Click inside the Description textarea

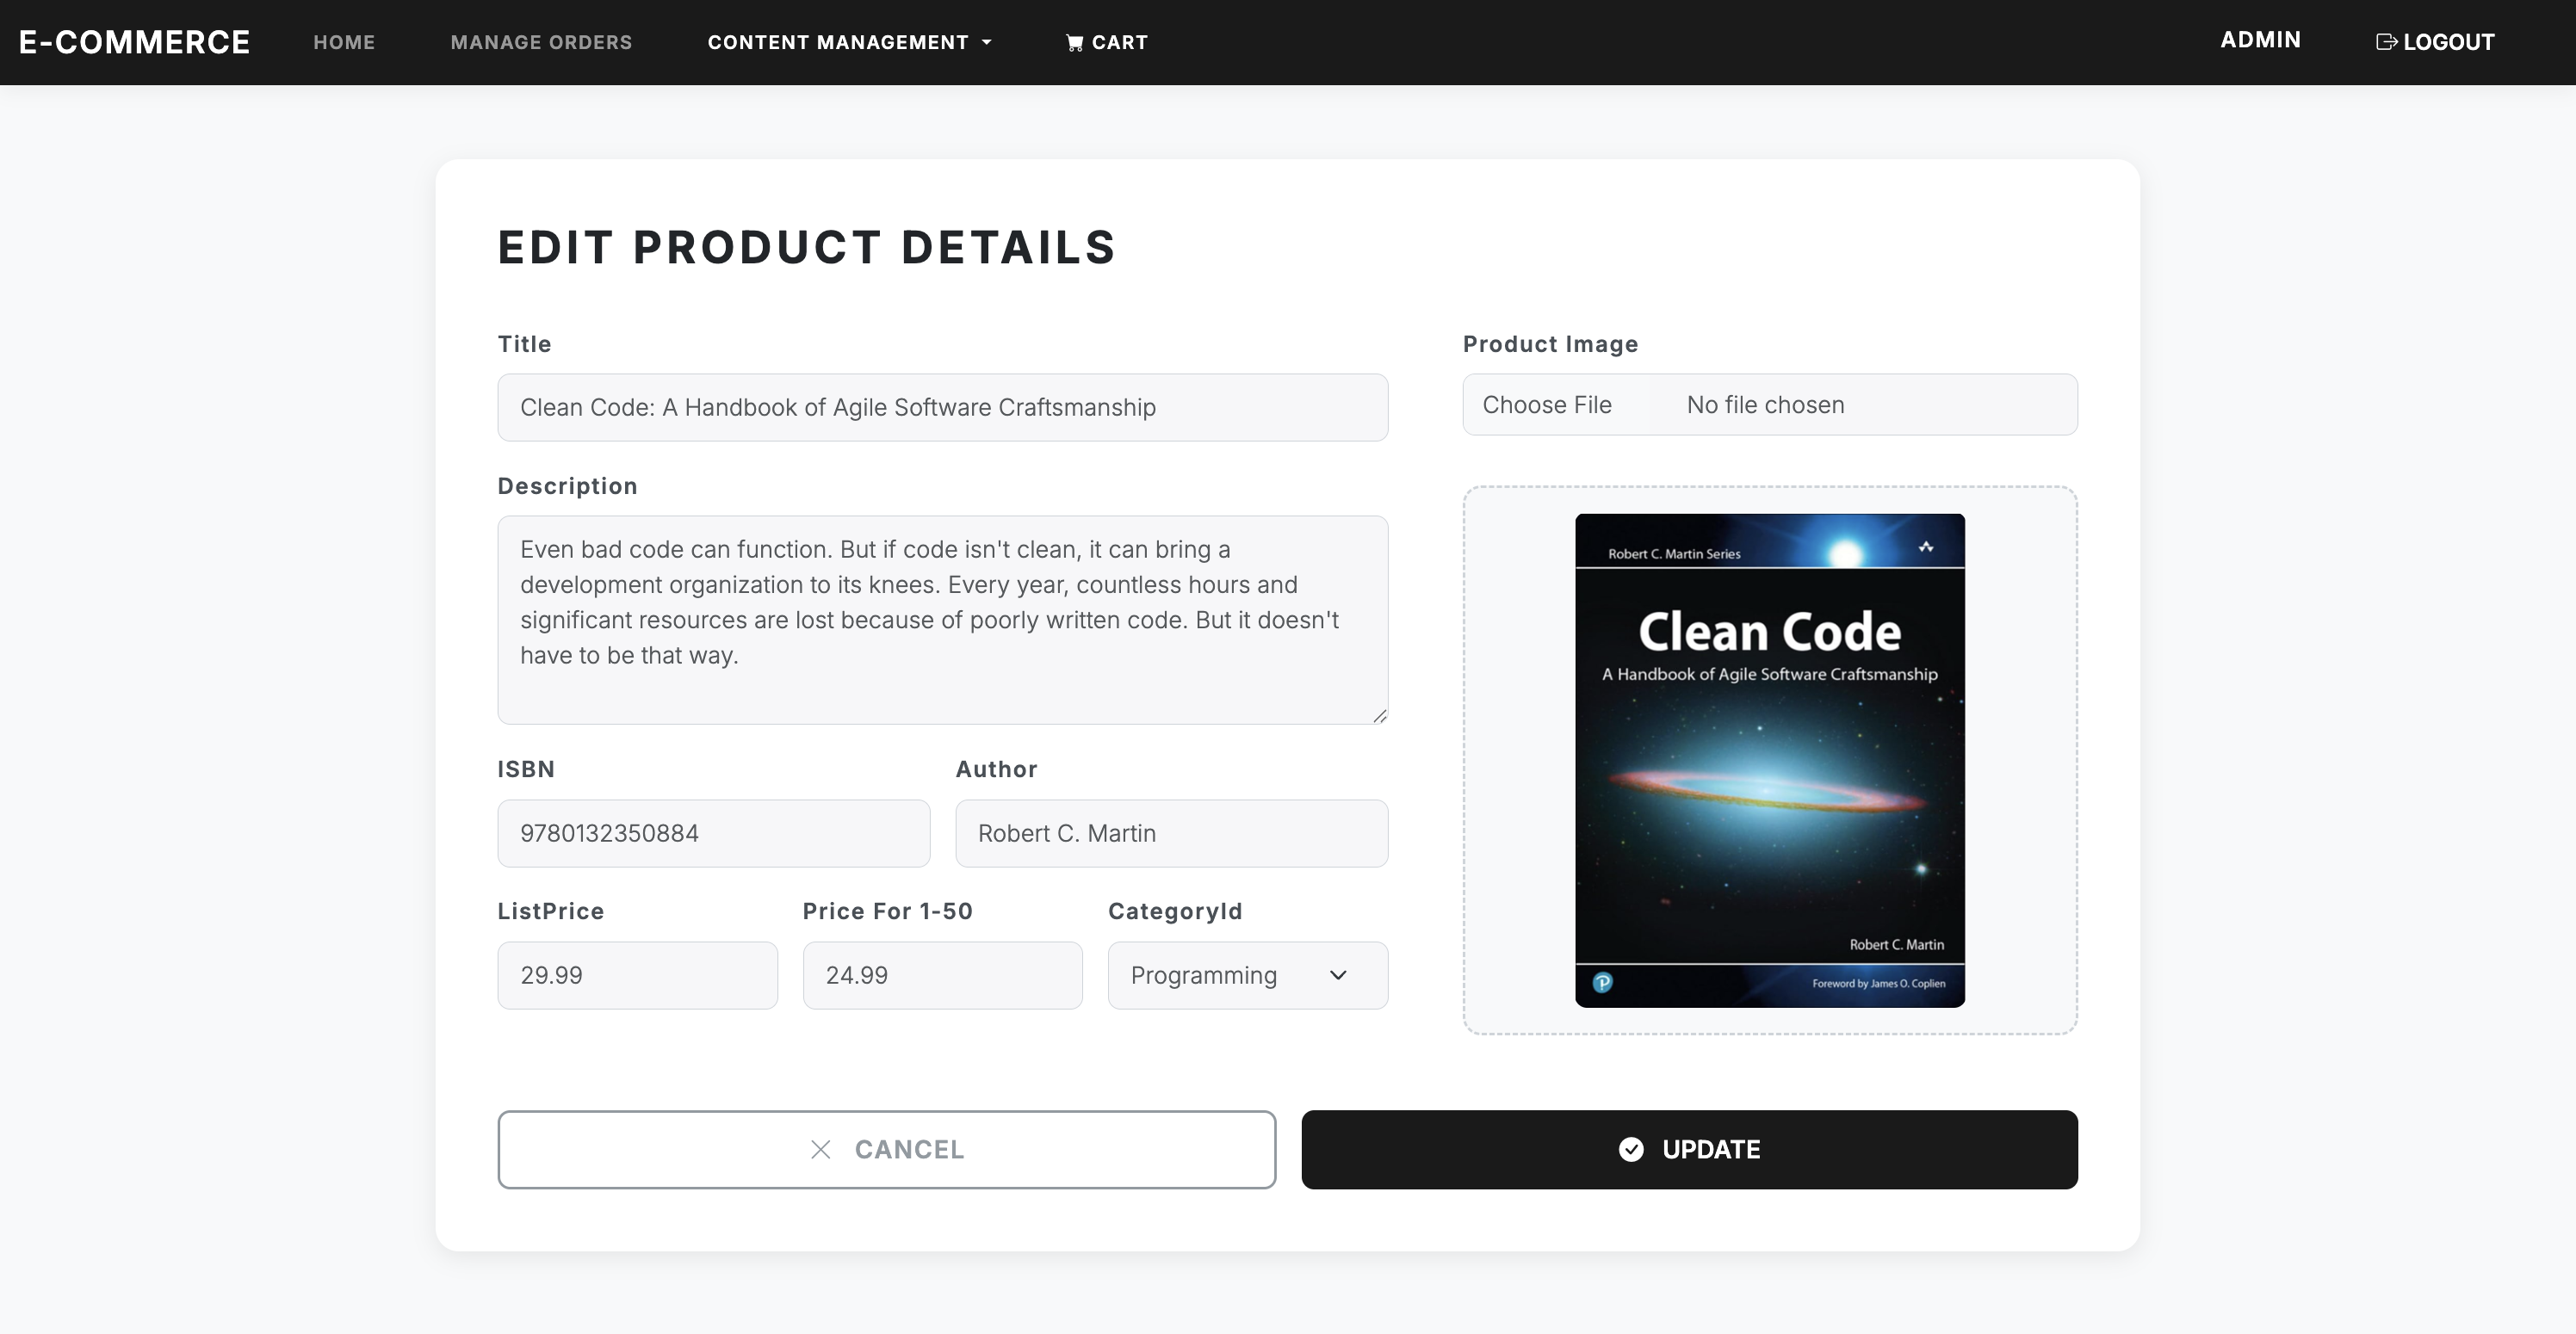click(x=942, y=620)
